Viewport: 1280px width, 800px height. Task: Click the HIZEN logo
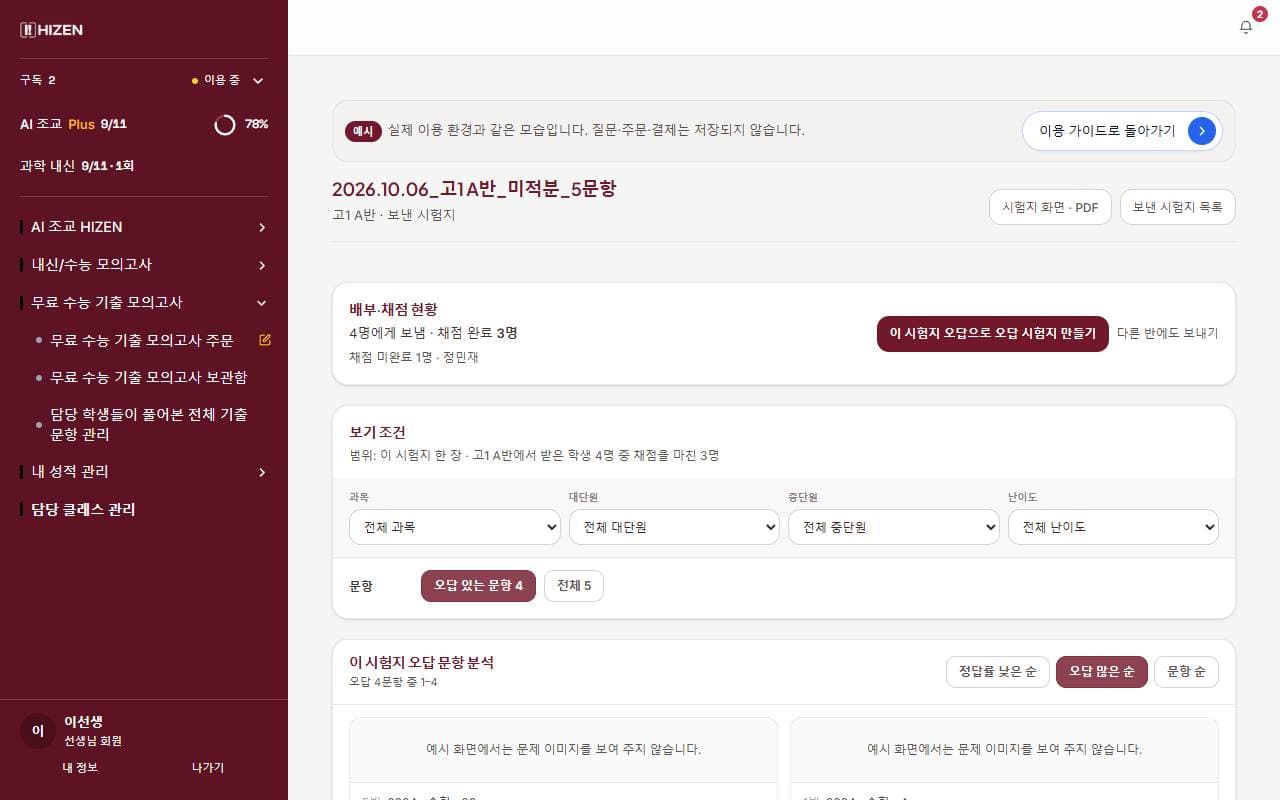pyautogui.click(x=51, y=30)
